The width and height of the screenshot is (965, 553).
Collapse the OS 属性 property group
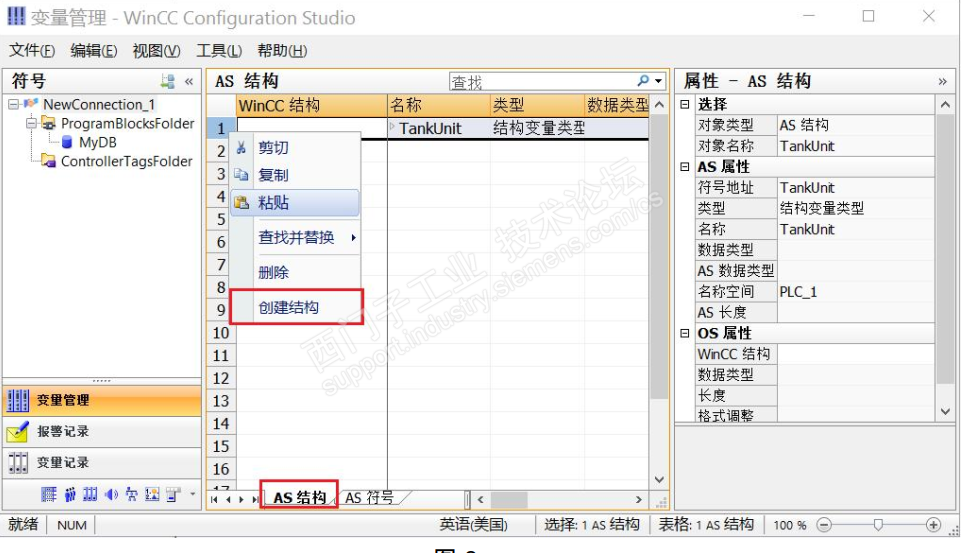(x=684, y=333)
